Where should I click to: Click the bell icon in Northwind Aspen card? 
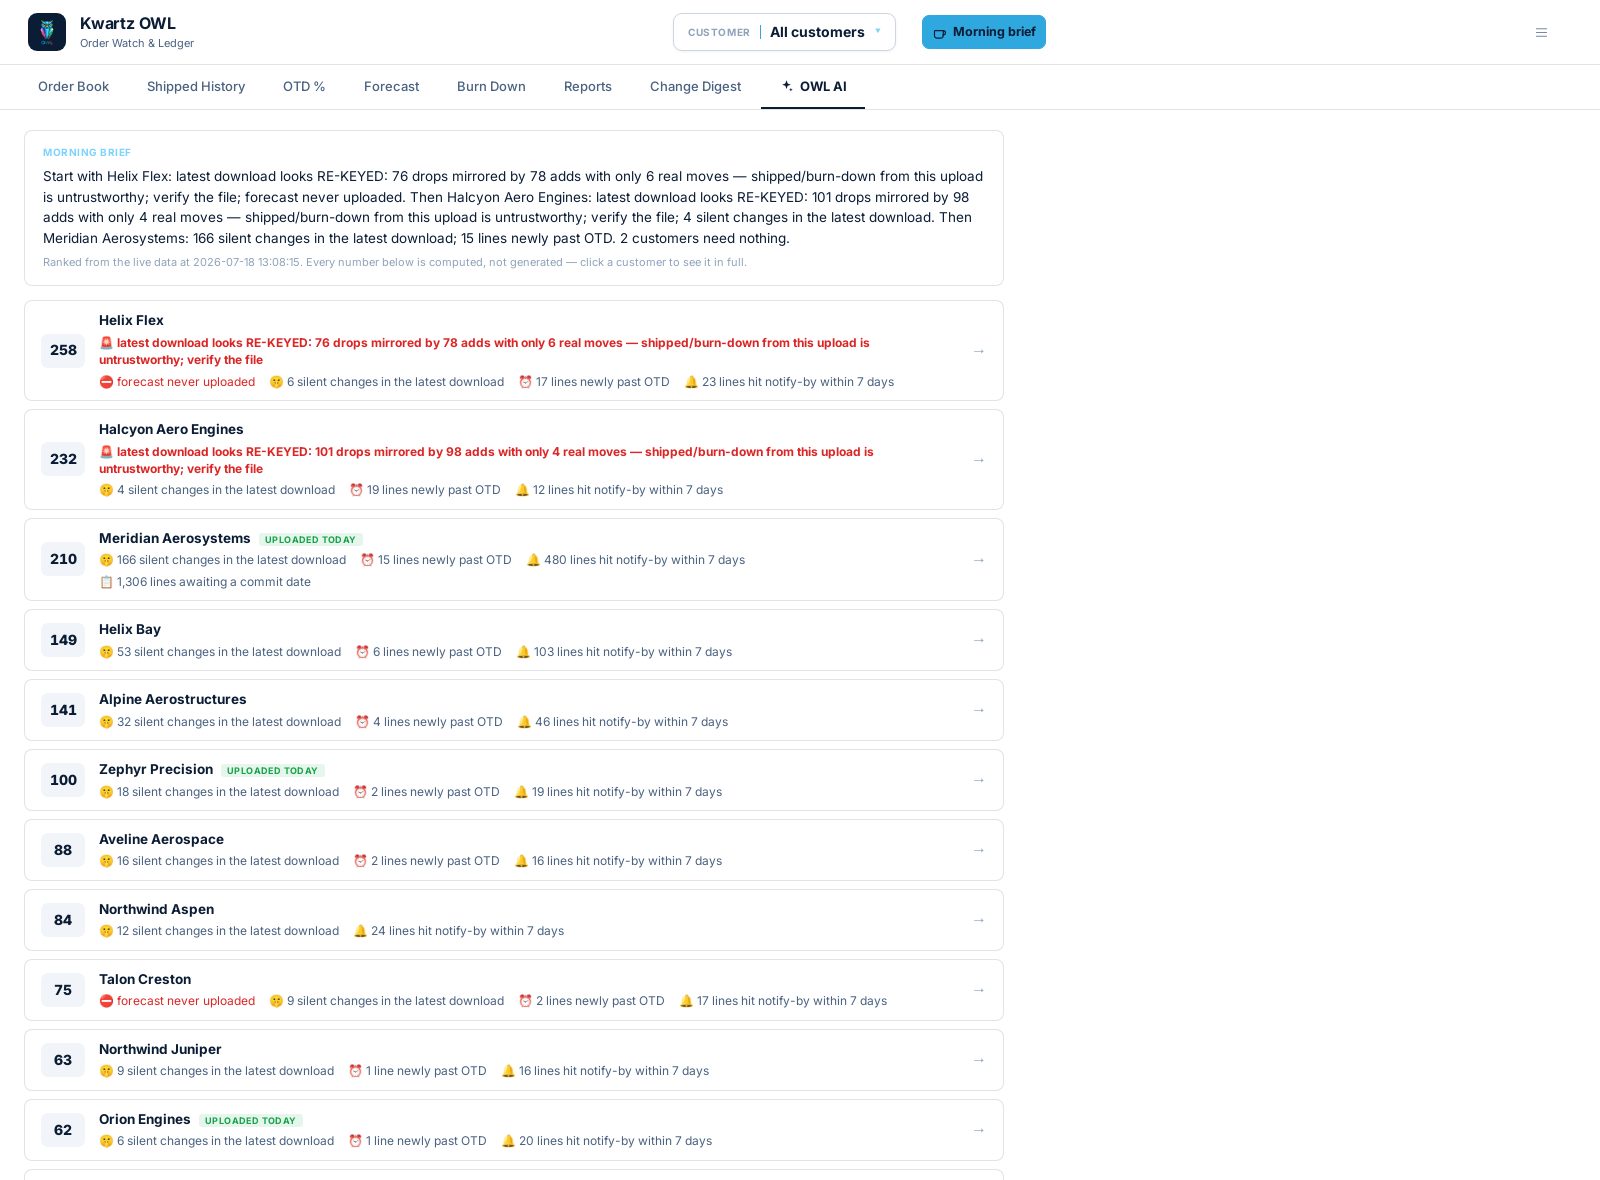pos(360,931)
